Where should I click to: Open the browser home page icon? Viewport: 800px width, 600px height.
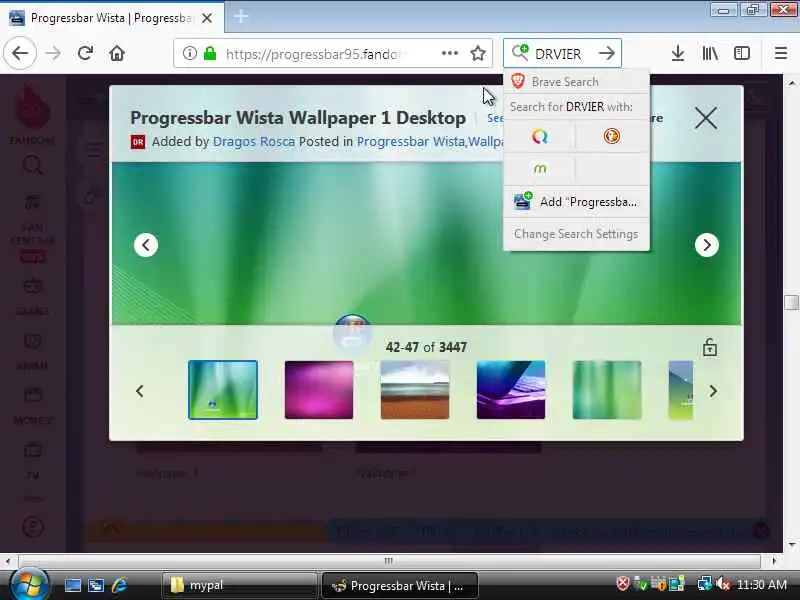(x=117, y=53)
